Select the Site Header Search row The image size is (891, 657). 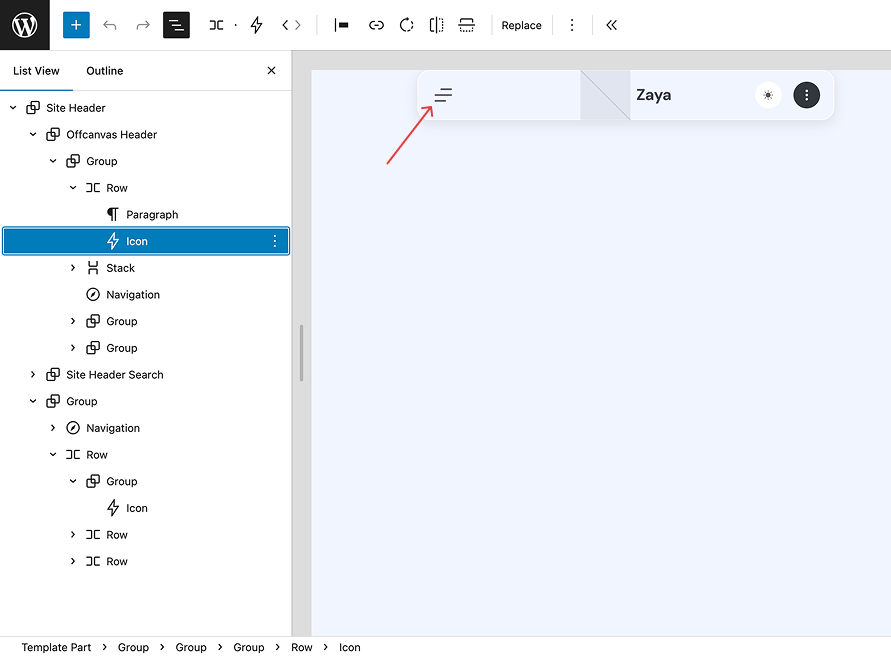pos(146,375)
